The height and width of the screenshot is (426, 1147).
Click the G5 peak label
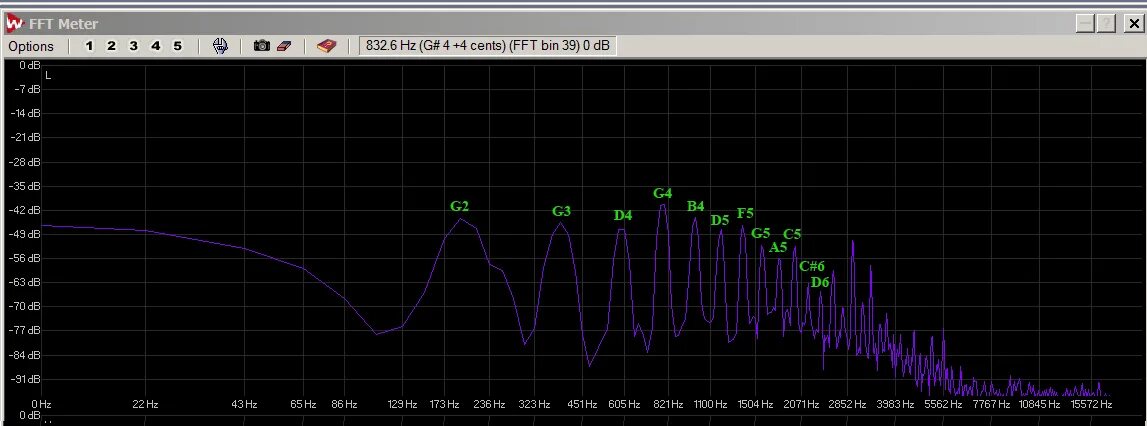click(761, 233)
